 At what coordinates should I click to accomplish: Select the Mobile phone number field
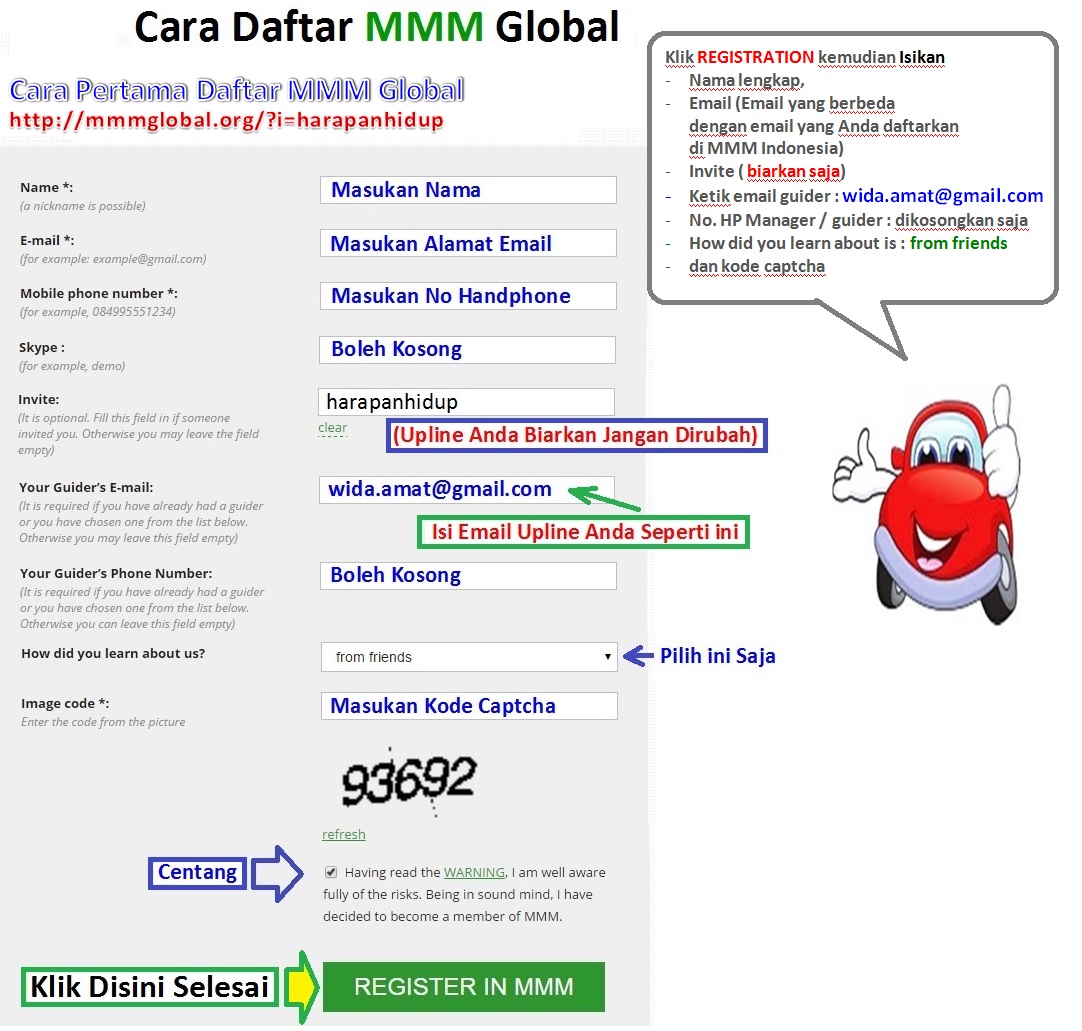467,295
